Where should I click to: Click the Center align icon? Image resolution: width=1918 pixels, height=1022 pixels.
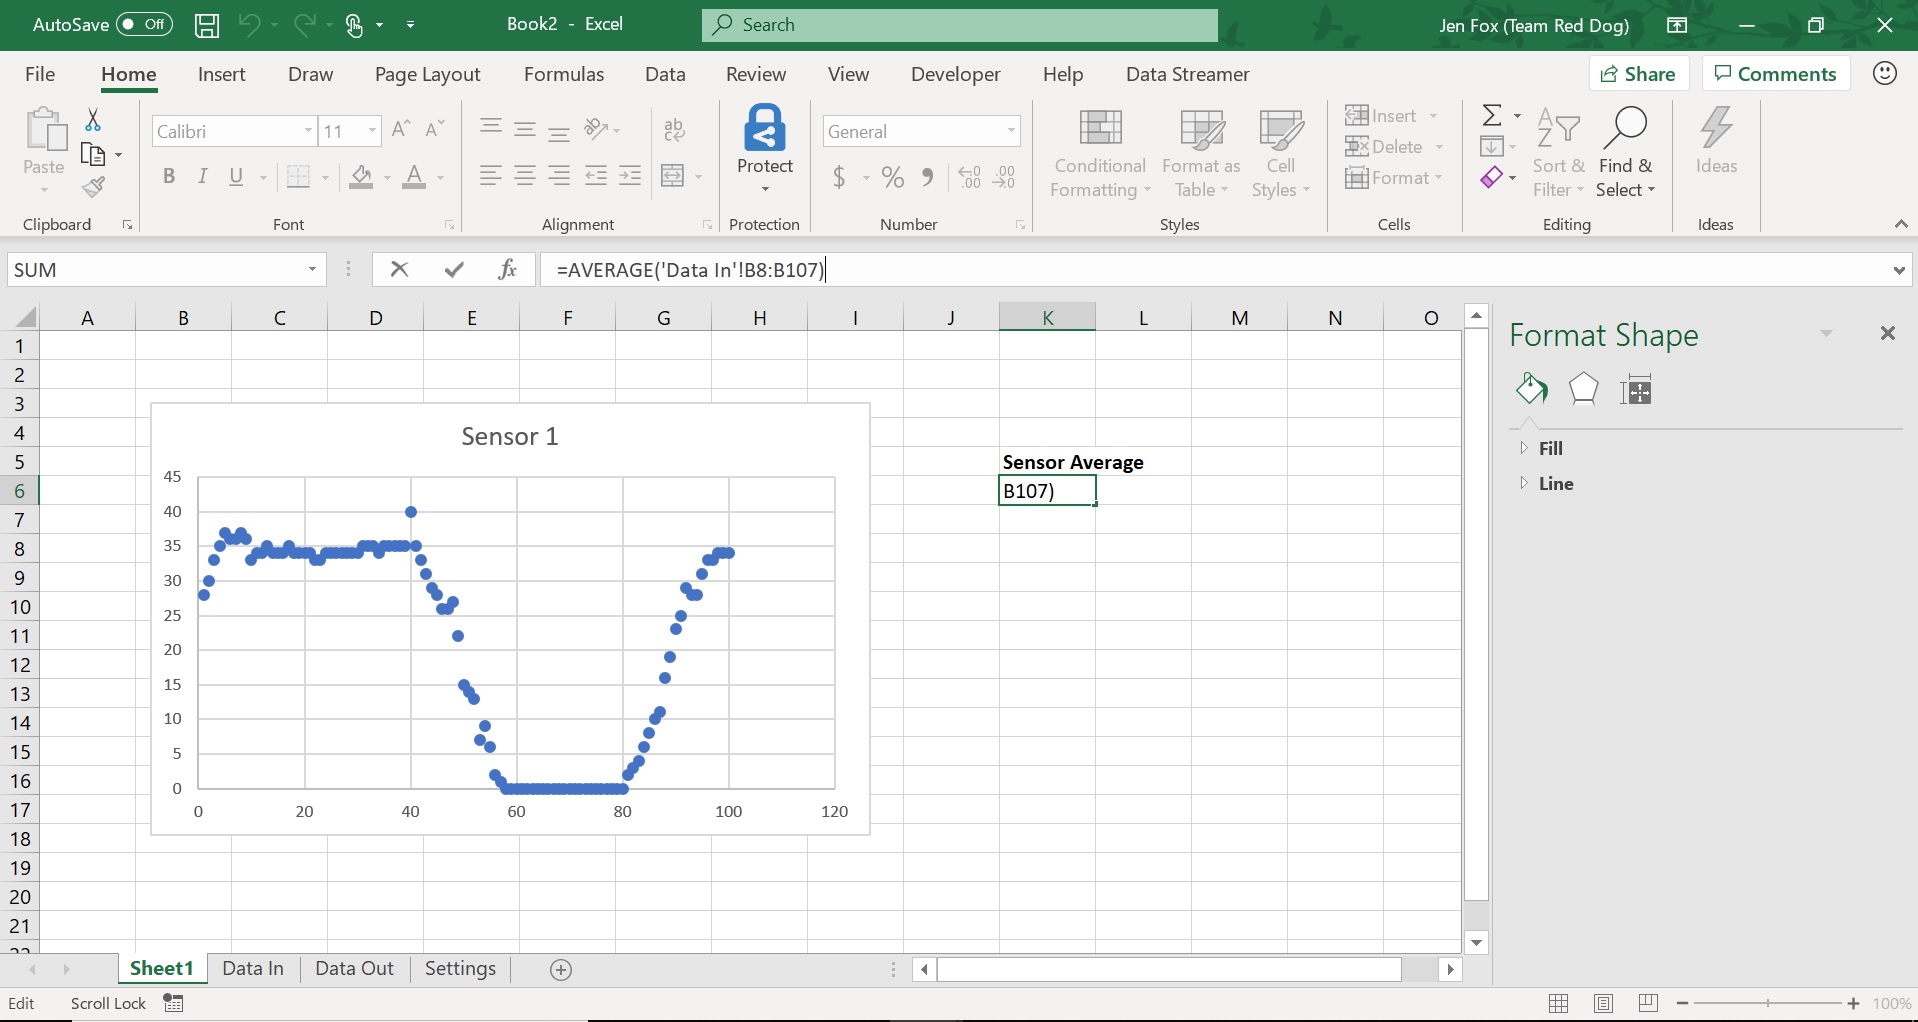click(525, 177)
